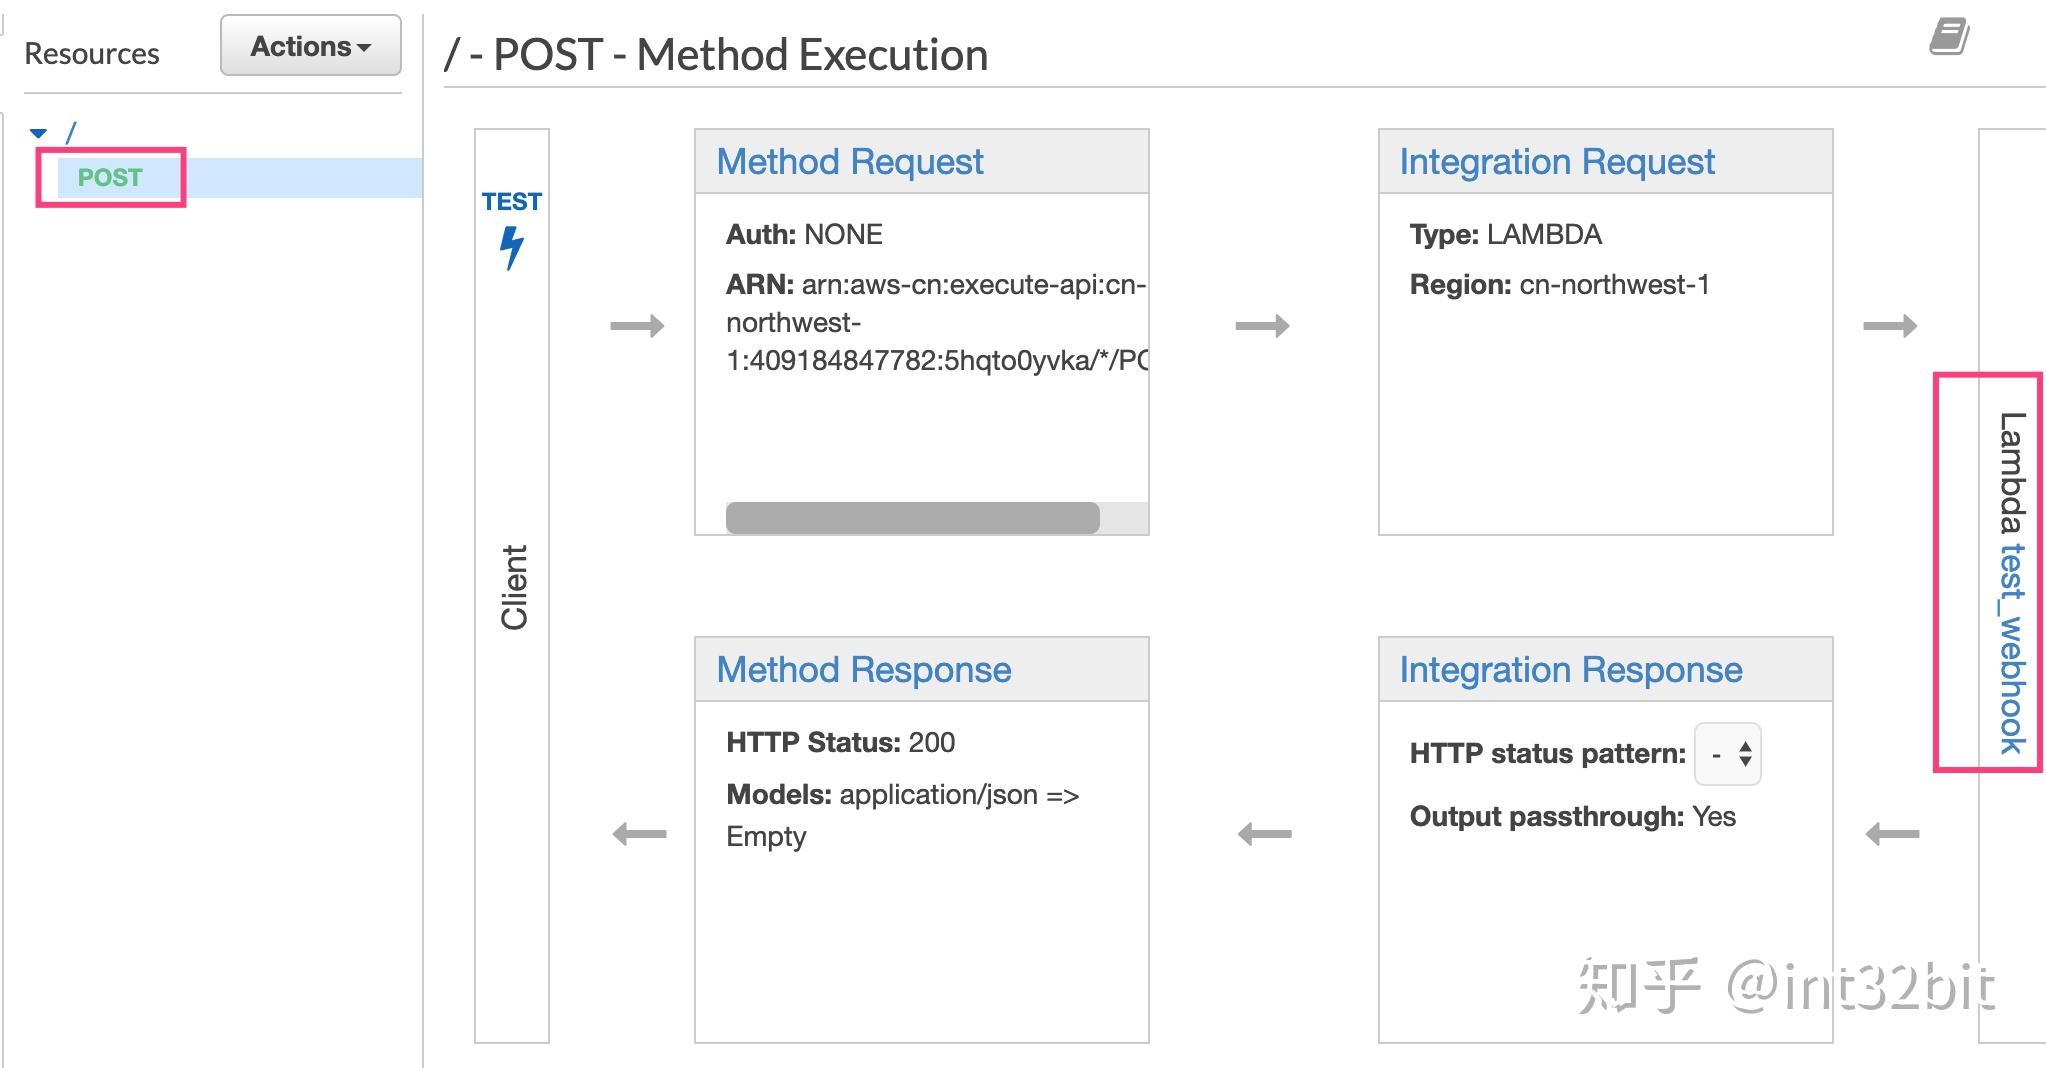Open the documentation book icon
The height and width of the screenshot is (1068, 2046).
[1948, 38]
